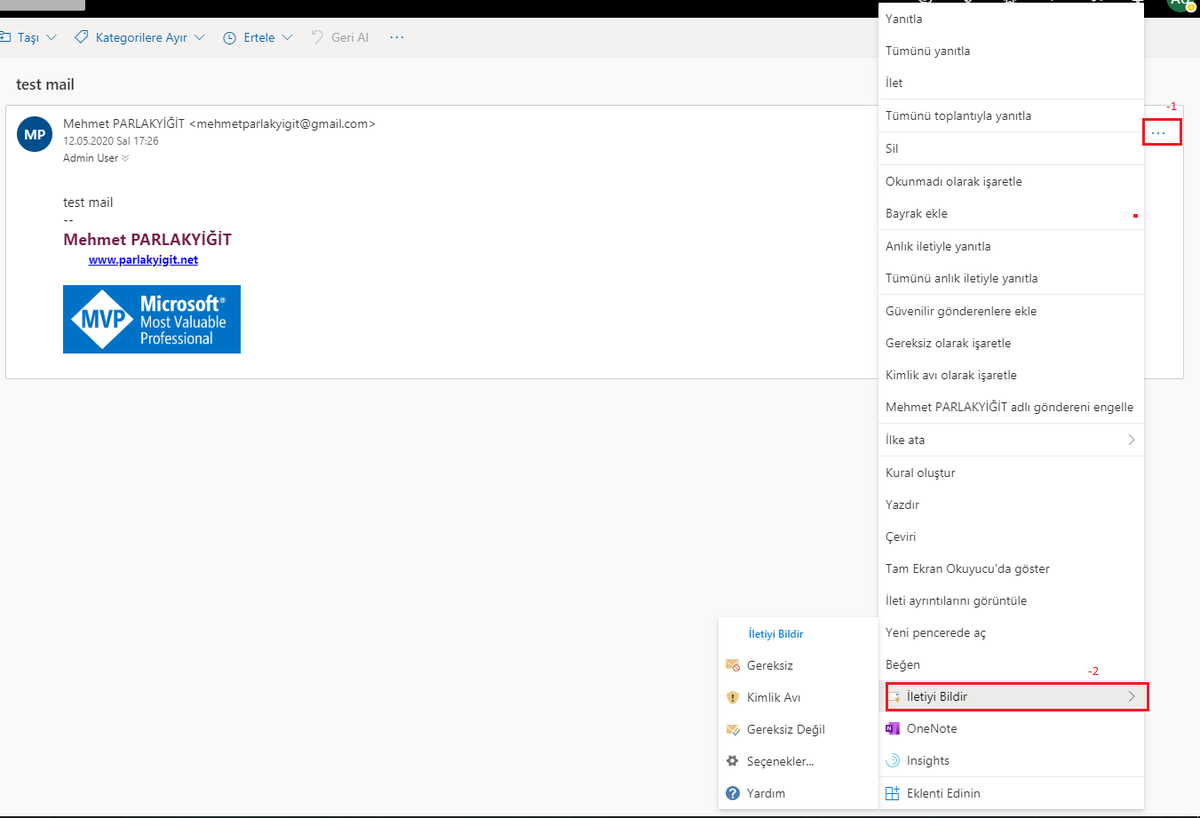Expand the İletiyi Bildir submenu arrow

1132,696
